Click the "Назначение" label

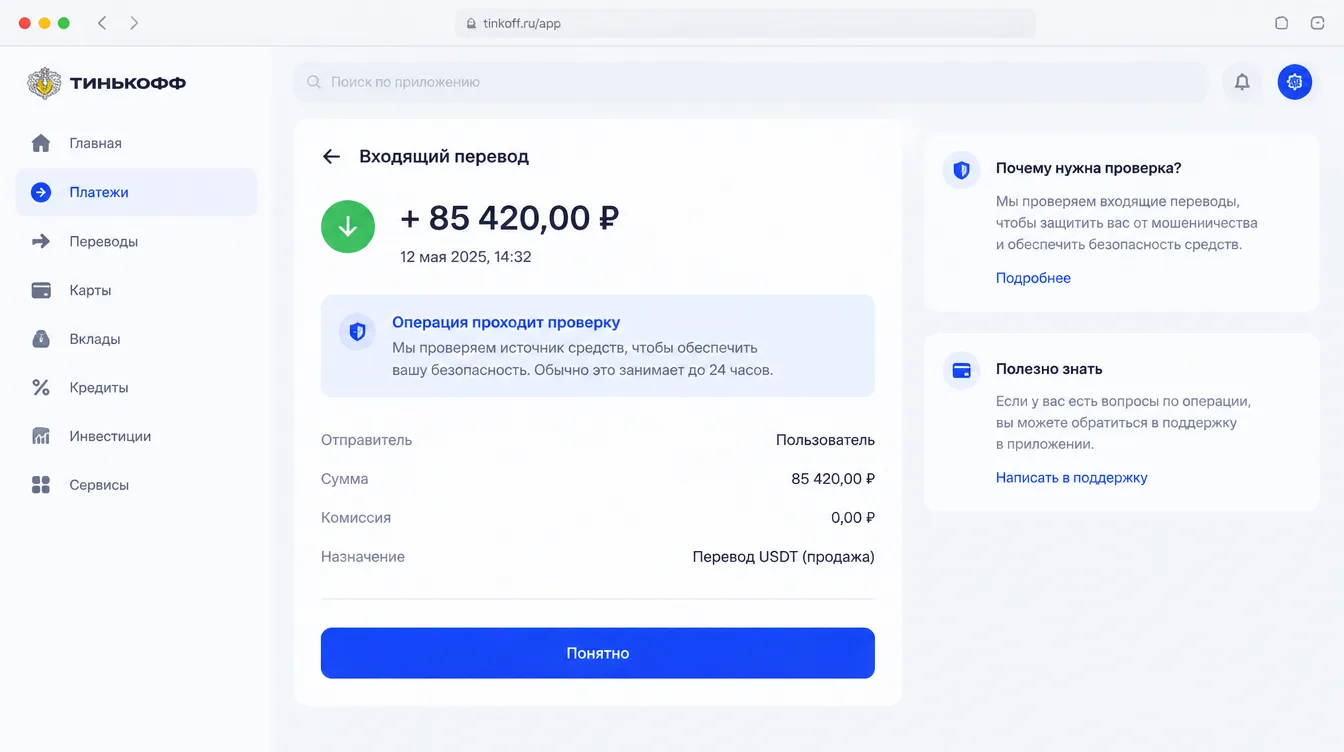click(x=363, y=557)
